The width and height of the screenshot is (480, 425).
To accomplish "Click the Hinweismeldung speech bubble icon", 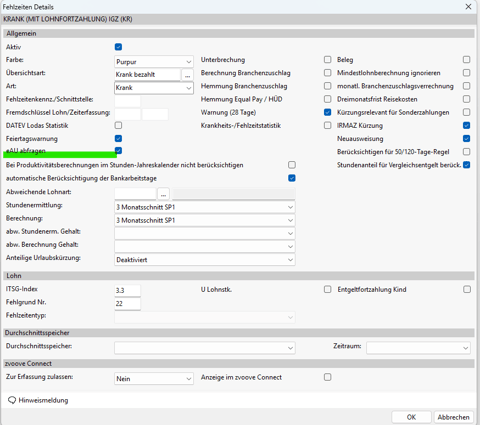I will click(12, 400).
